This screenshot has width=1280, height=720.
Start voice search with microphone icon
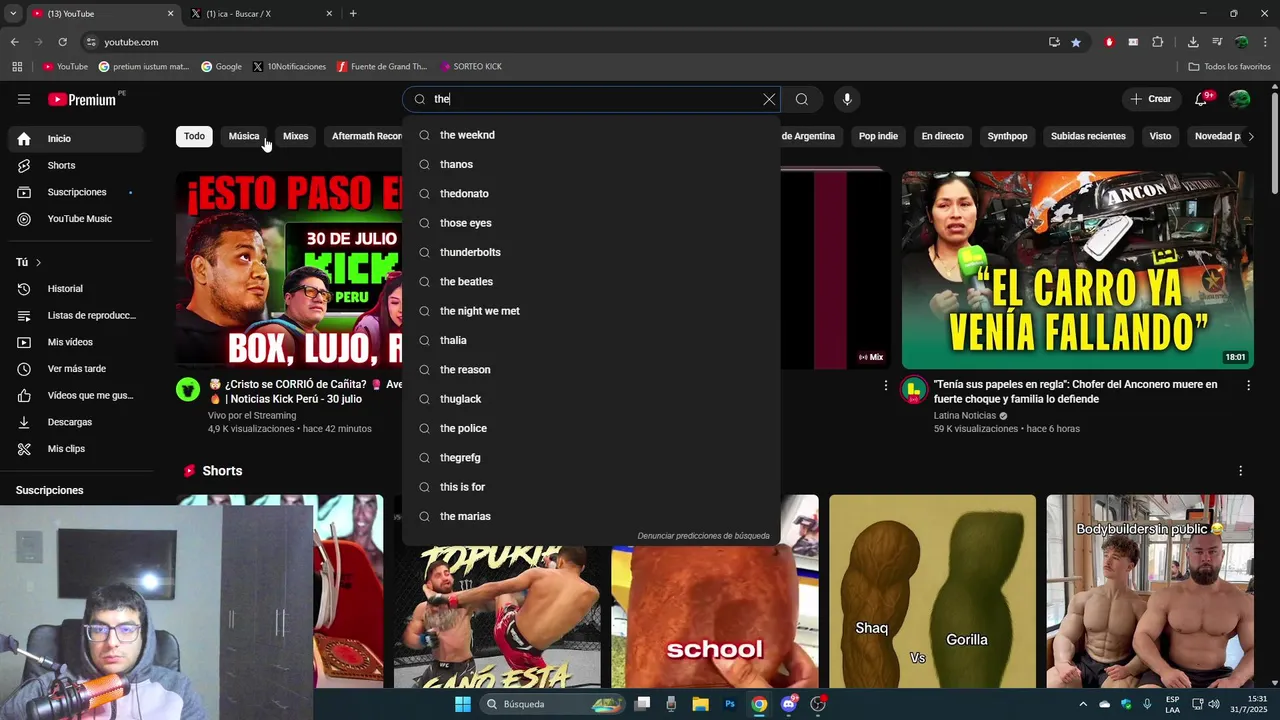(847, 99)
